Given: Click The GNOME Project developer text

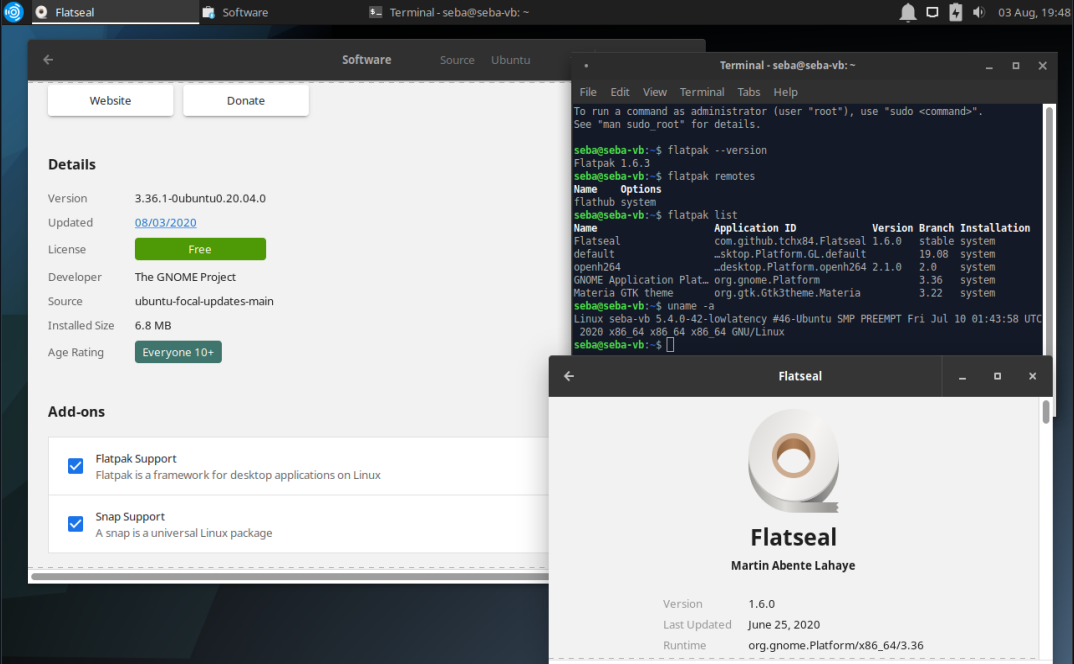Looking at the screenshot, I should point(185,277).
